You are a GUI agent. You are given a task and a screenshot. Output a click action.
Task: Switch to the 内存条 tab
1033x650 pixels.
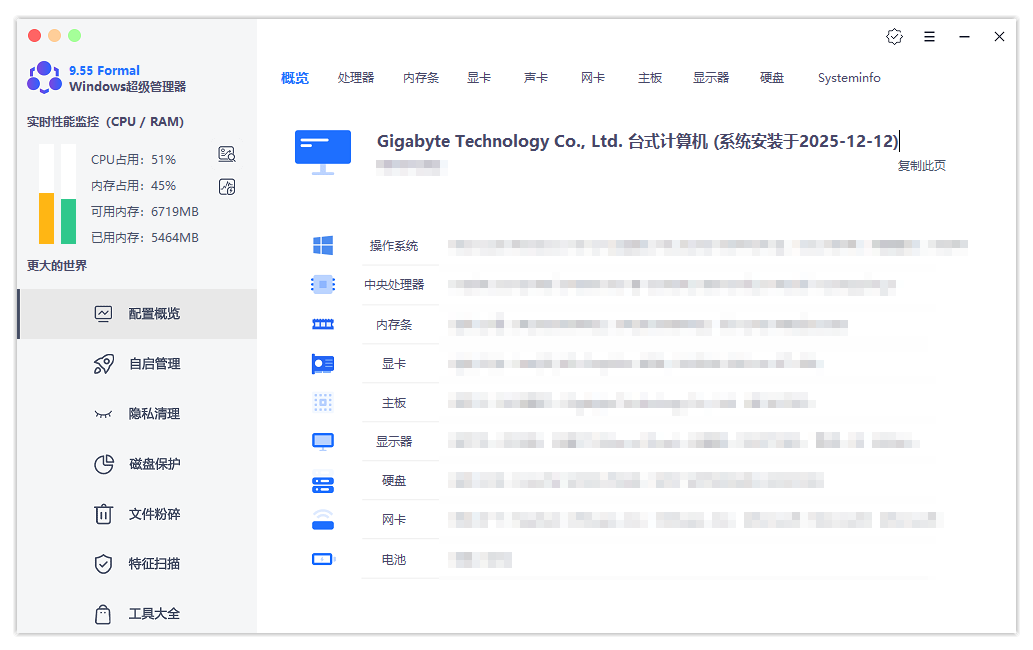[421, 78]
